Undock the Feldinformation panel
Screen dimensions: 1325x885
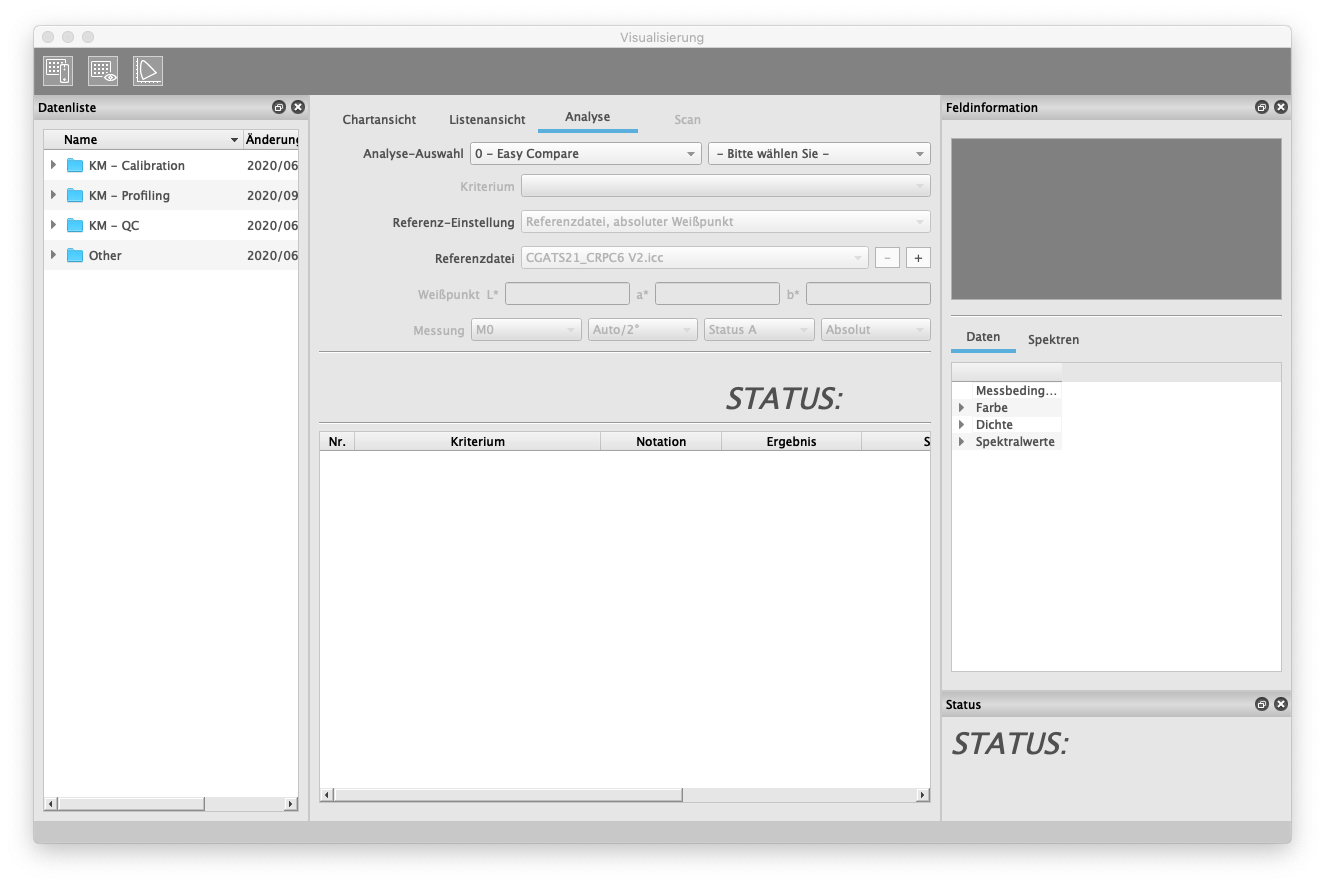1262,107
